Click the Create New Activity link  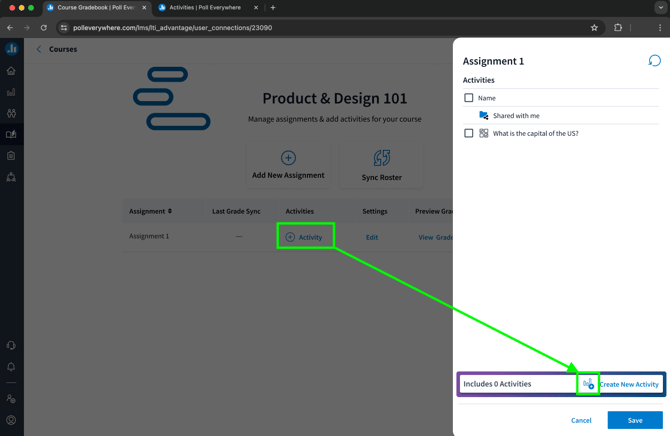pos(629,384)
